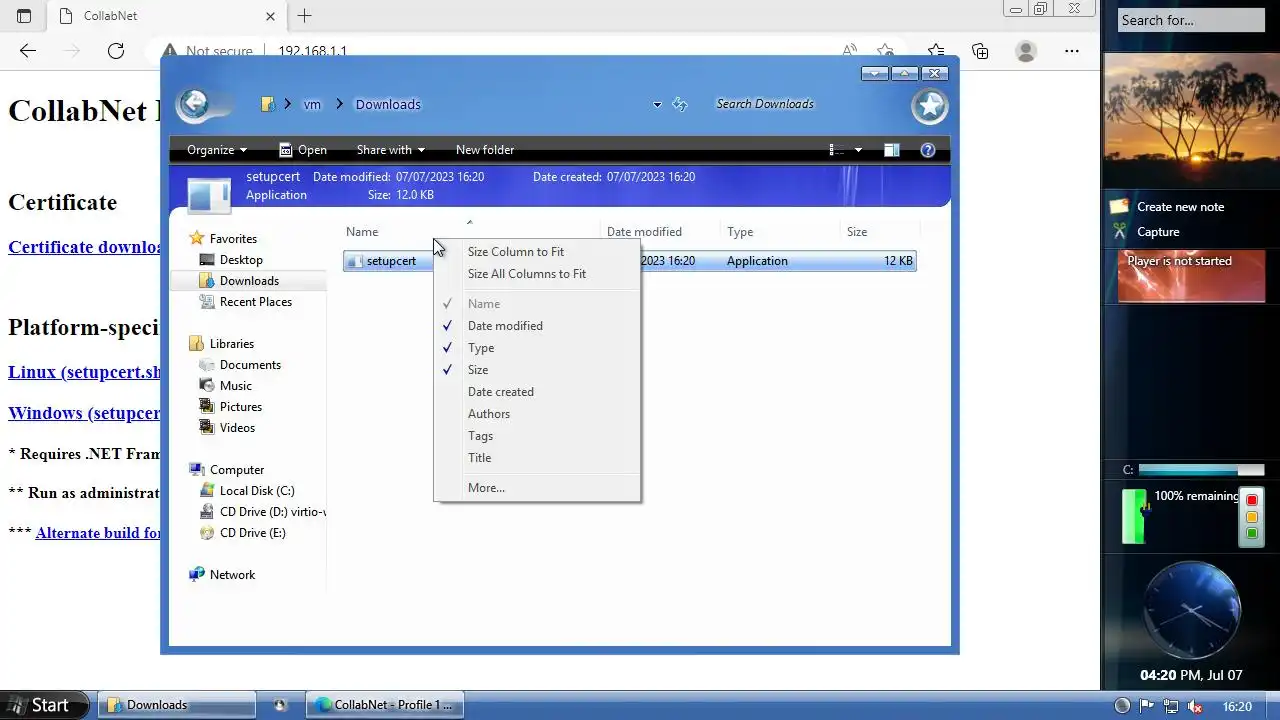Click the round star button in Explorer

[930, 105]
